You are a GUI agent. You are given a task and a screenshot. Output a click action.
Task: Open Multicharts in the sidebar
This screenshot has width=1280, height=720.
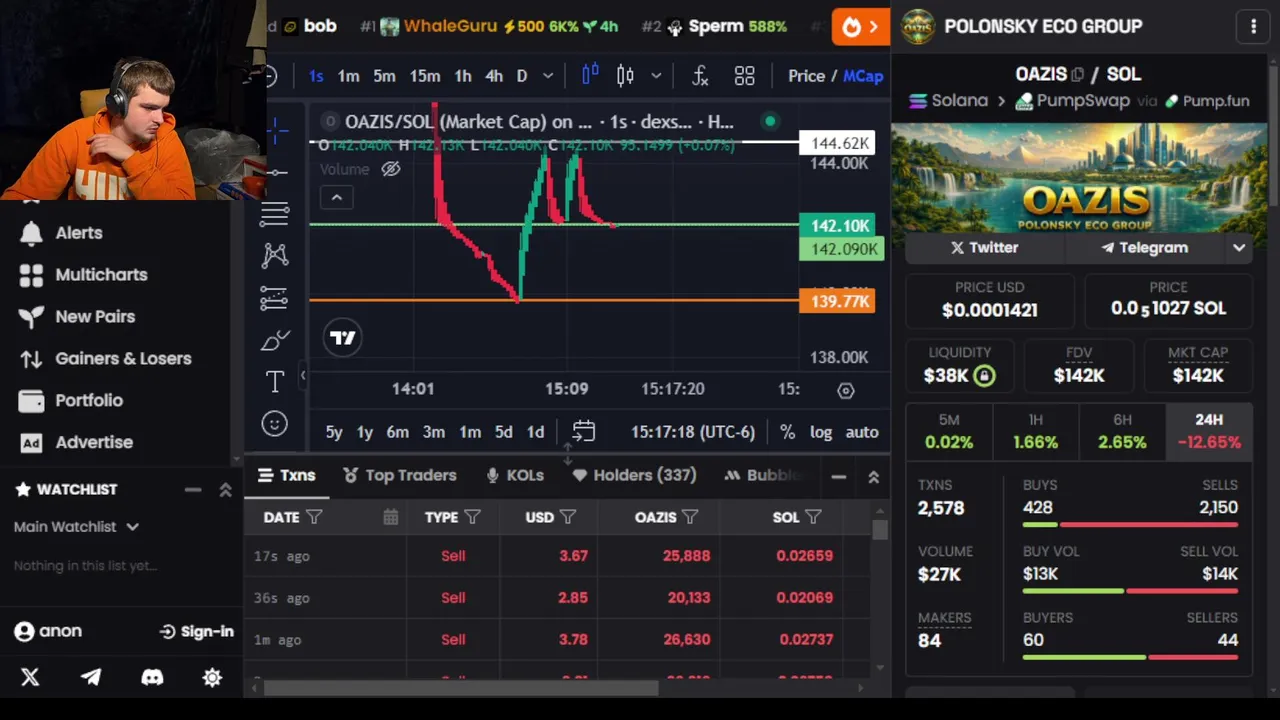point(84,275)
